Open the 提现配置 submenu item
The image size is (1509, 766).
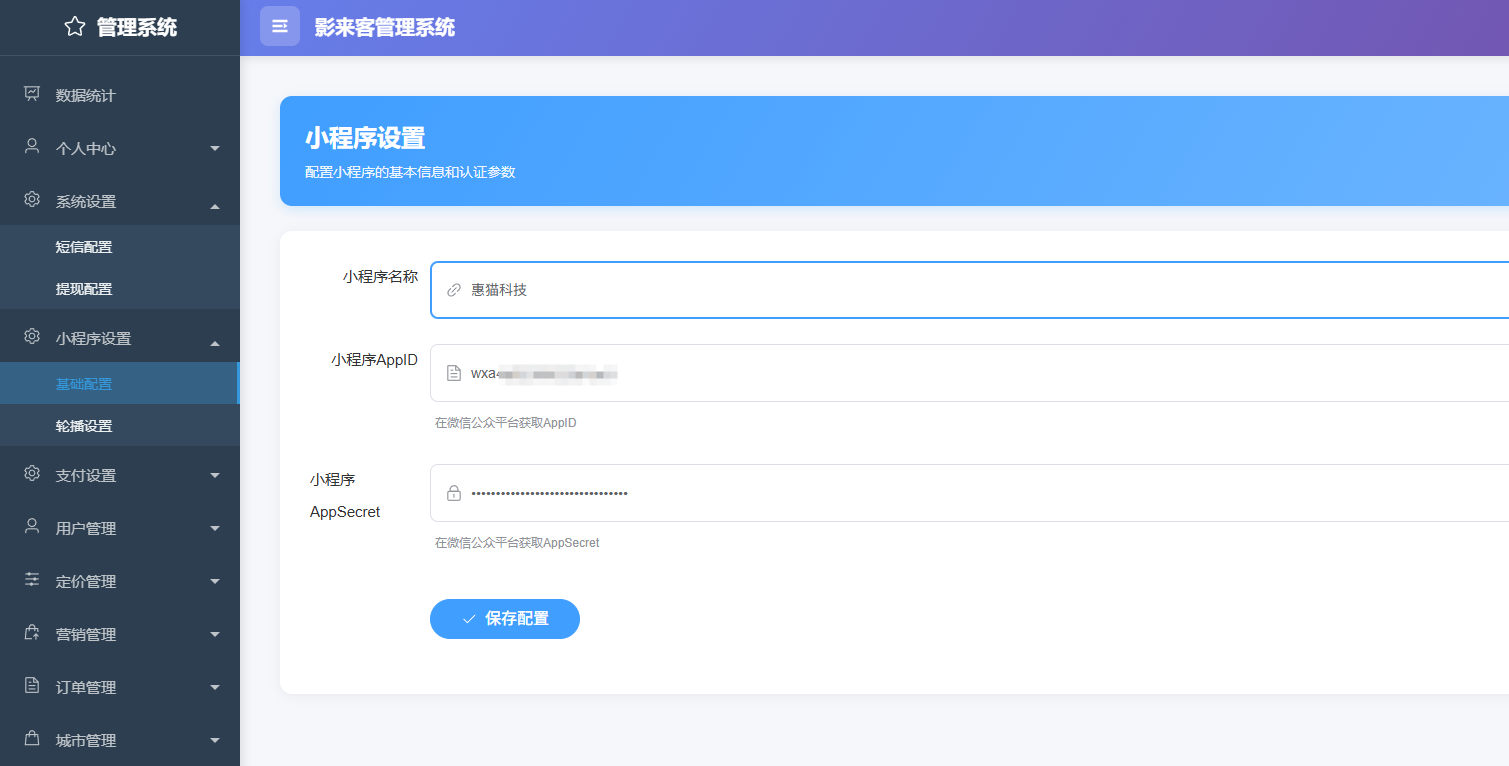[84, 289]
